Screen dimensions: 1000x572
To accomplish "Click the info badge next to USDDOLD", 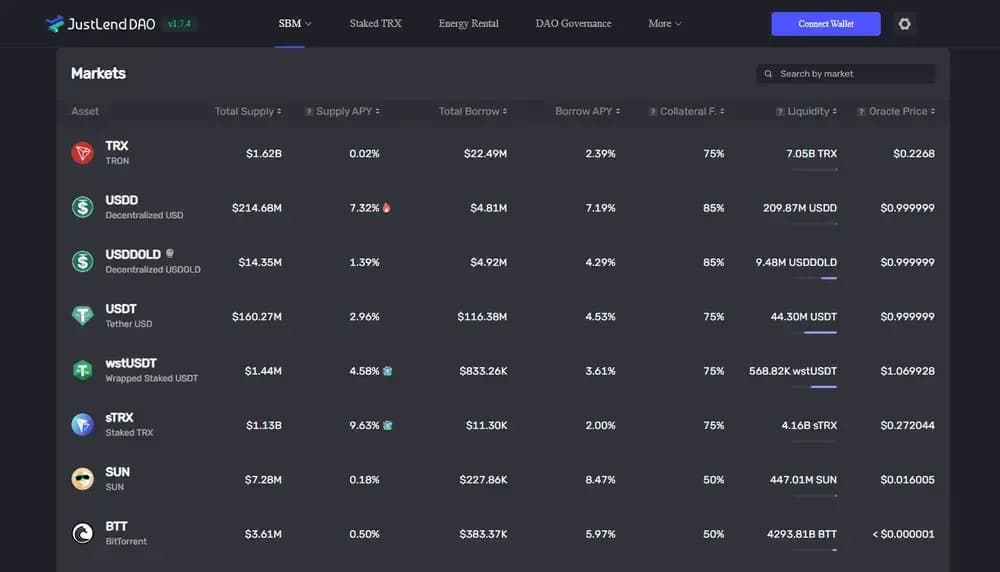I will (170, 254).
